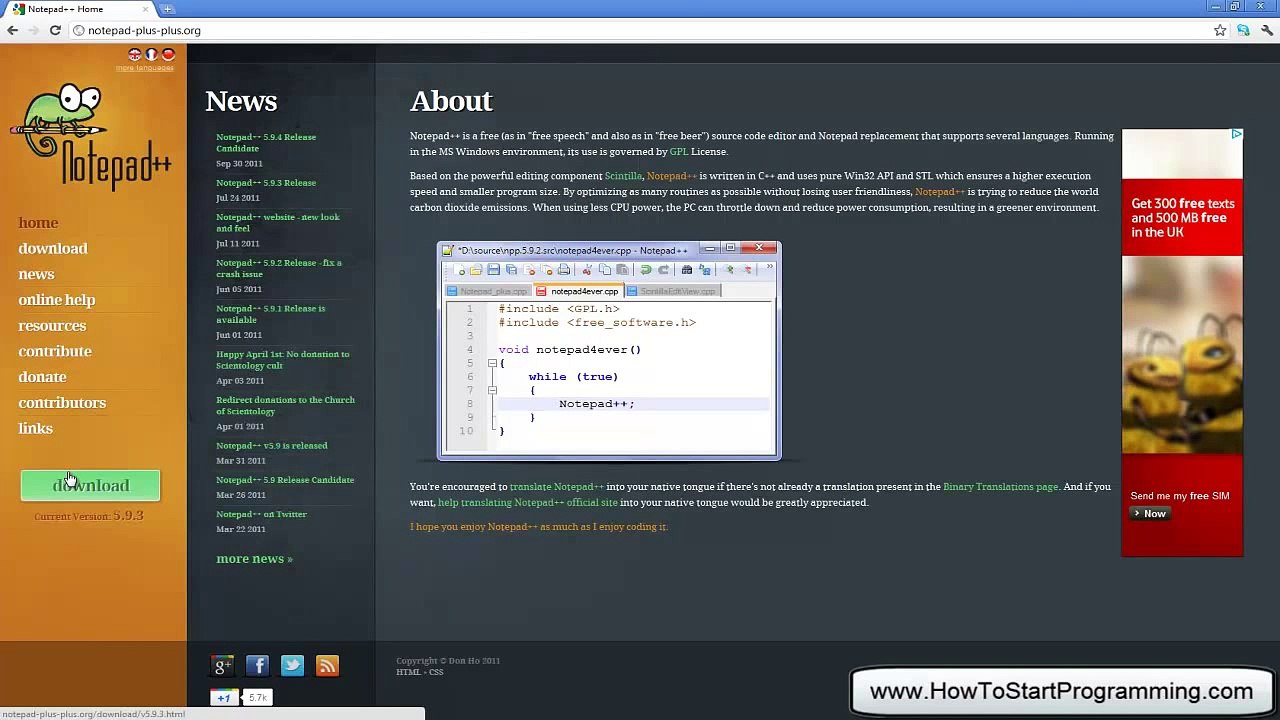Screen dimensions: 1280x720
Task: Open the online help menu item
Action: click(57, 300)
